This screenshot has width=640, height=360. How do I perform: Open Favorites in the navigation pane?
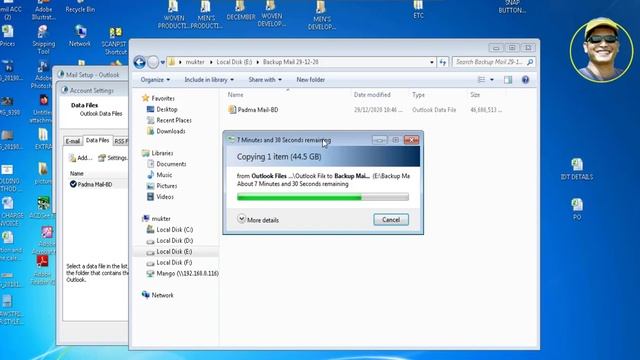[163, 98]
